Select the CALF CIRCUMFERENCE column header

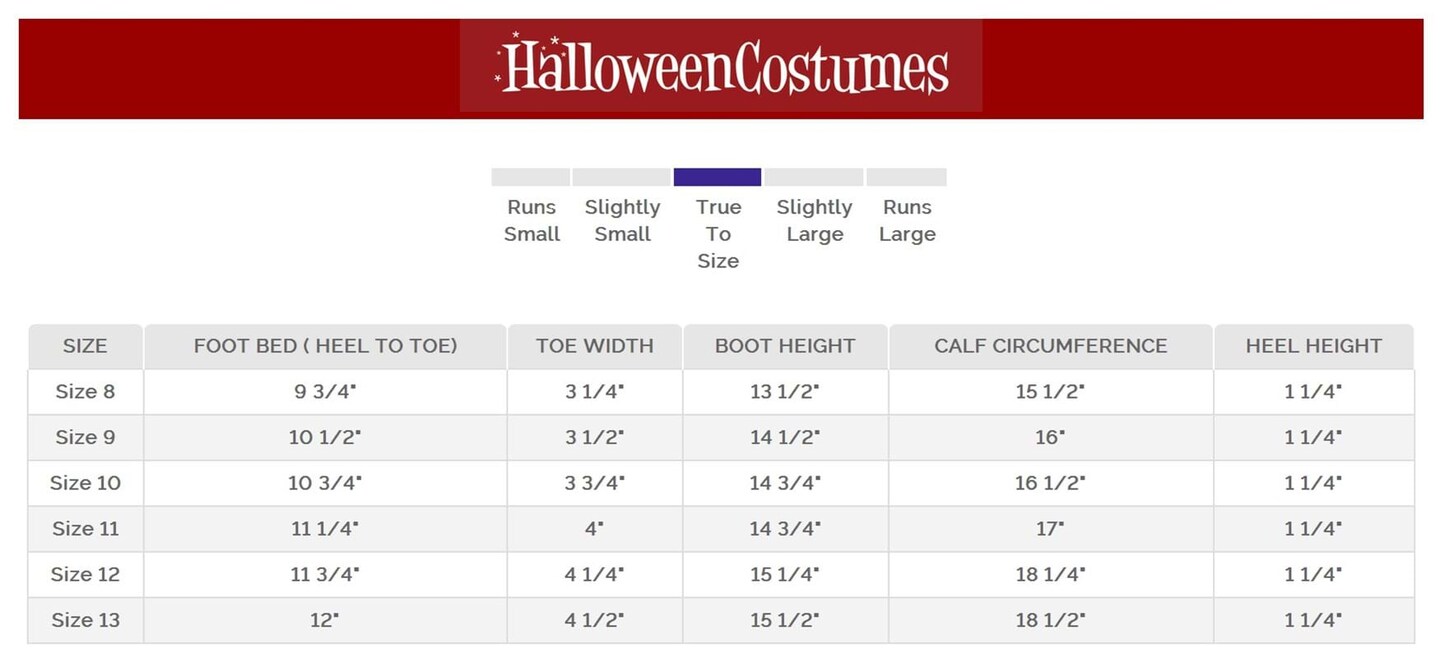coord(1050,346)
